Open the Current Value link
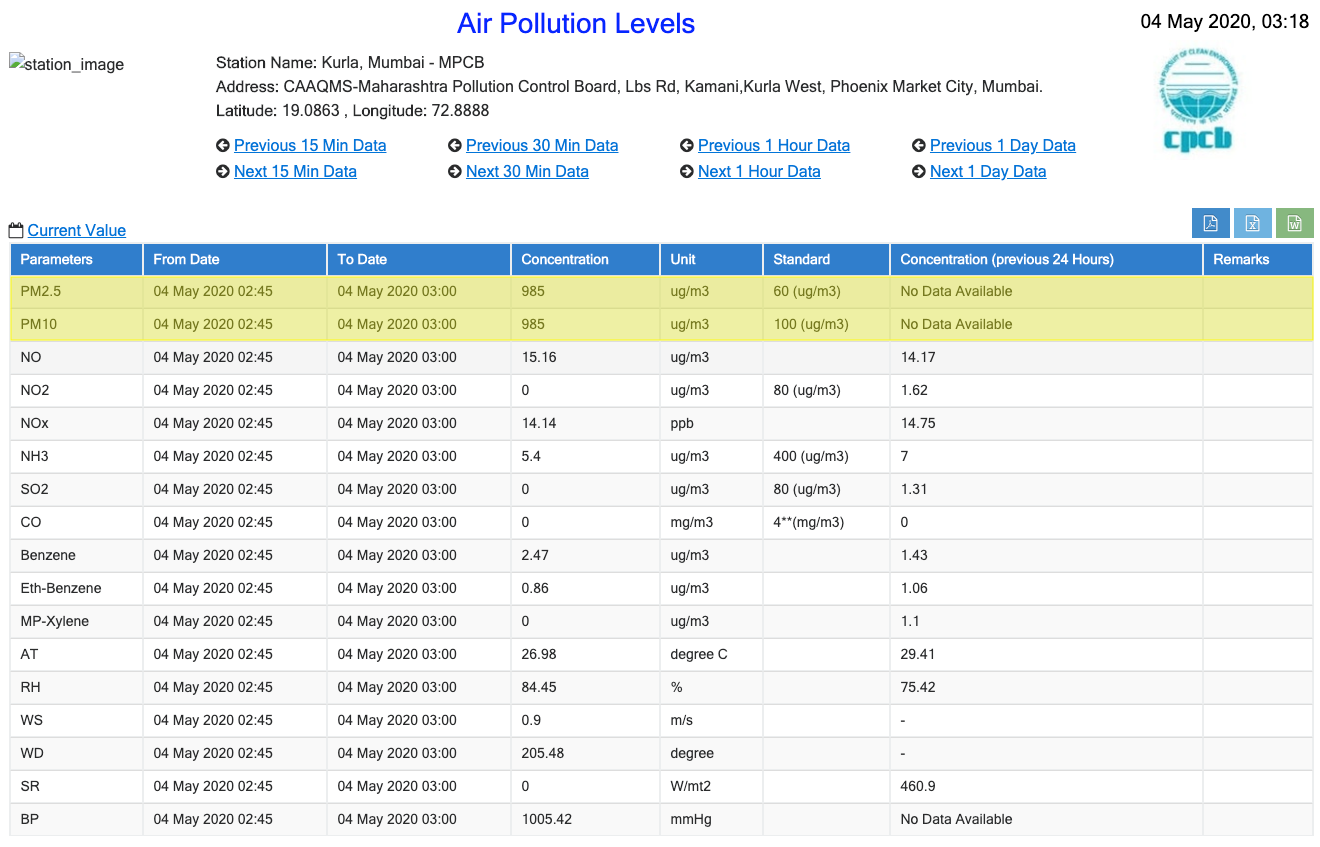This screenshot has width=1320, height=847. [77, 231]
